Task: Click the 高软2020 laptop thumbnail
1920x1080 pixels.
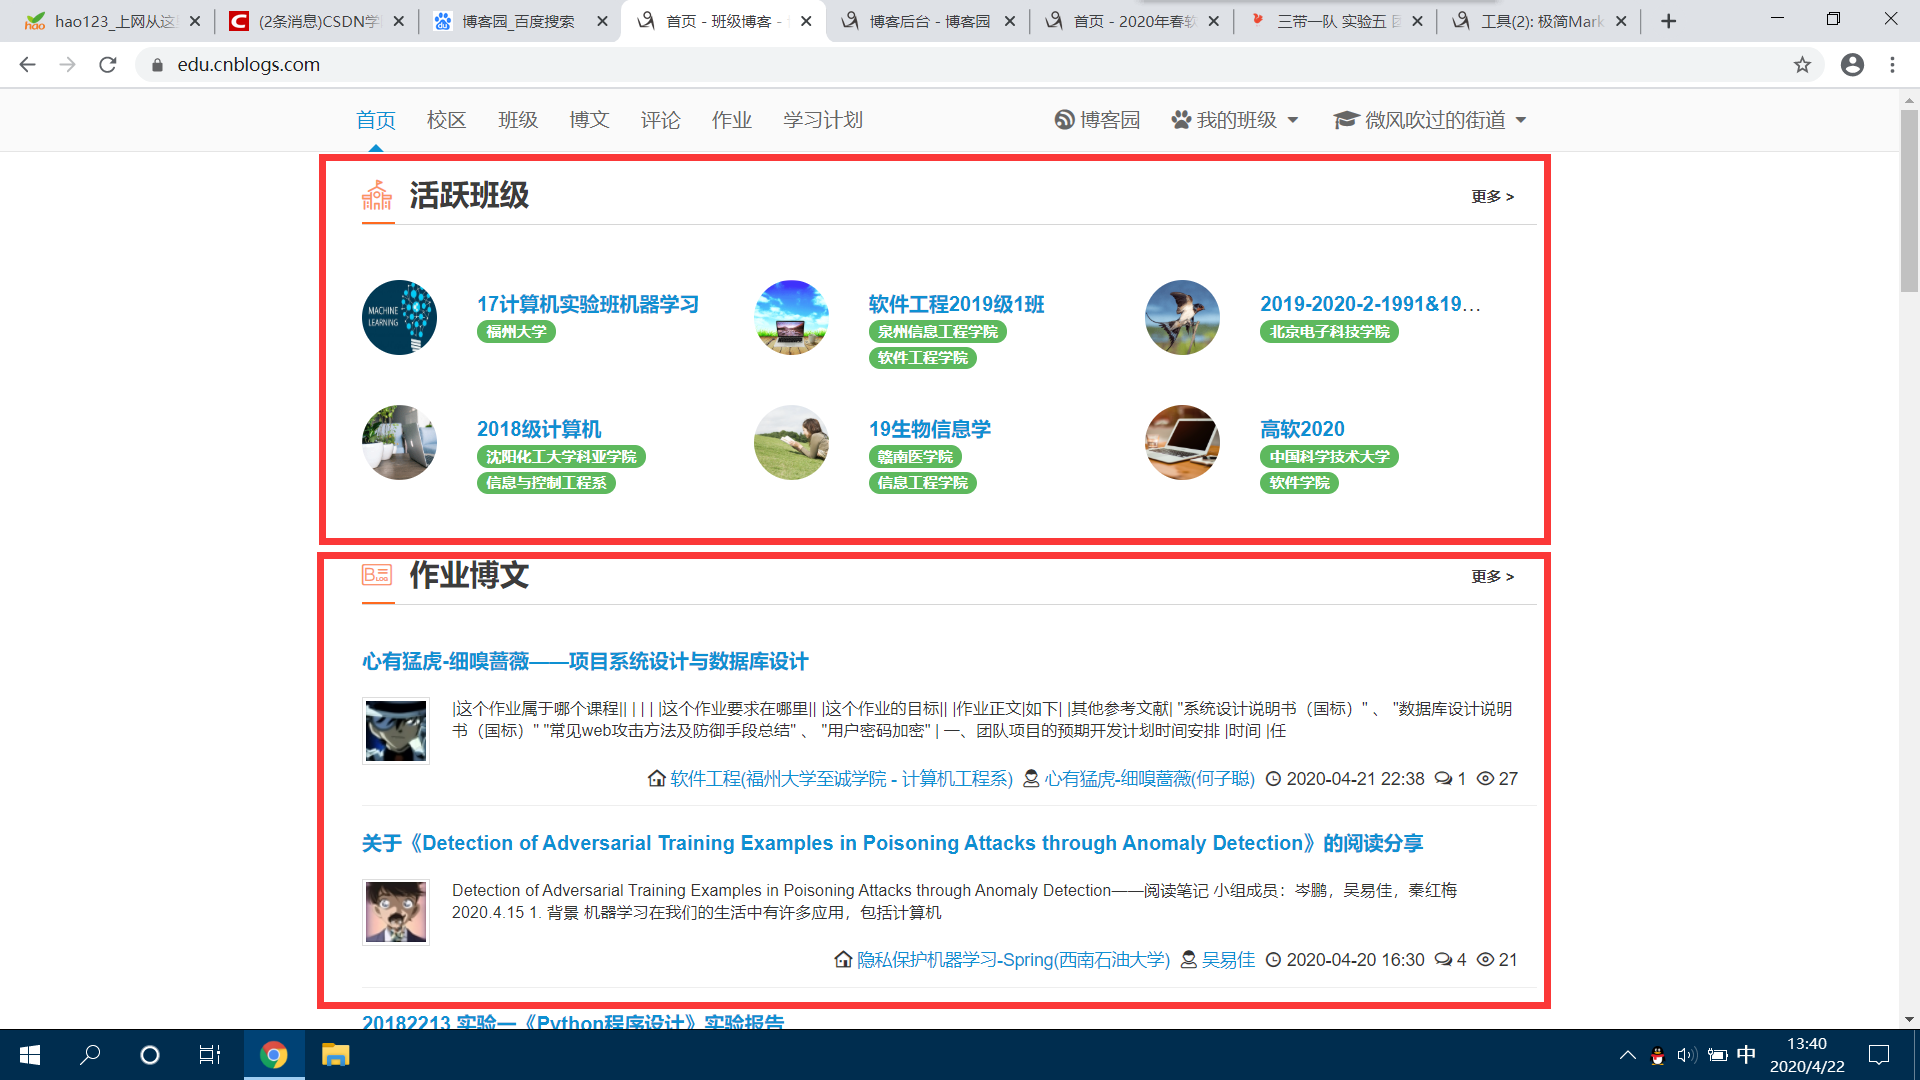Action: [x=1182, y=442]
